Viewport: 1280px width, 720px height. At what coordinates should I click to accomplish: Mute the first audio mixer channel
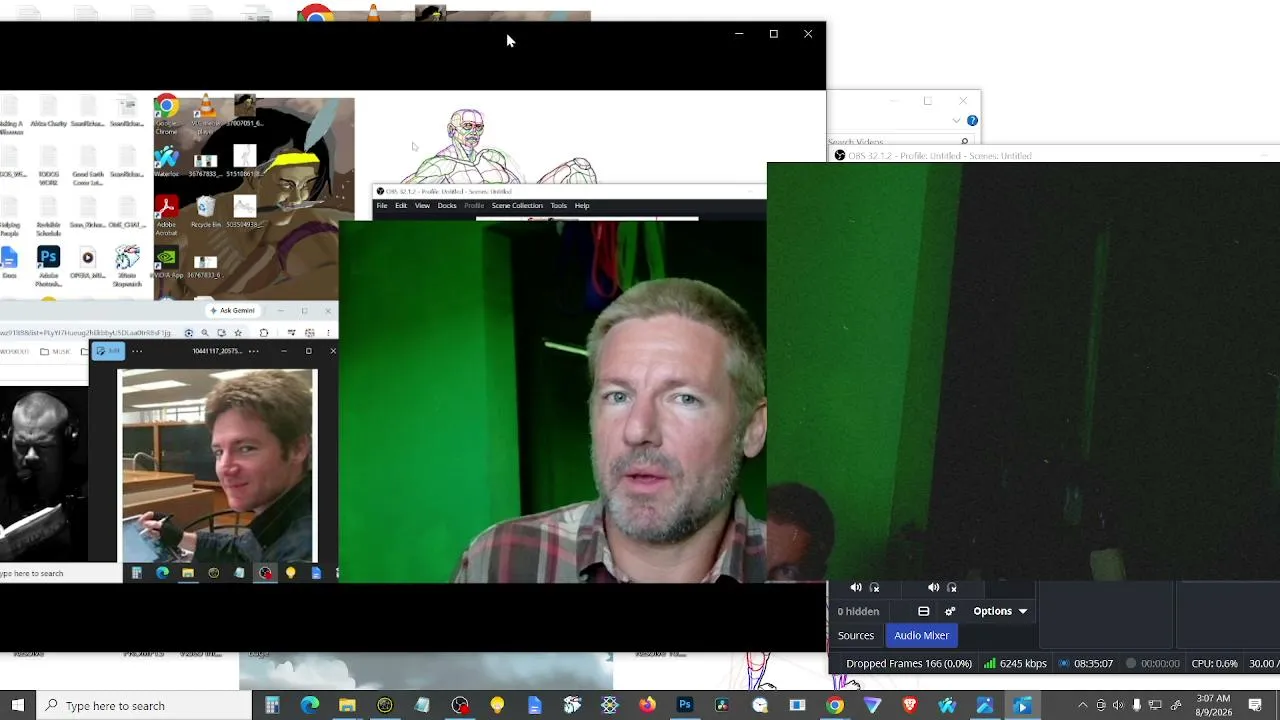(856, 588)
